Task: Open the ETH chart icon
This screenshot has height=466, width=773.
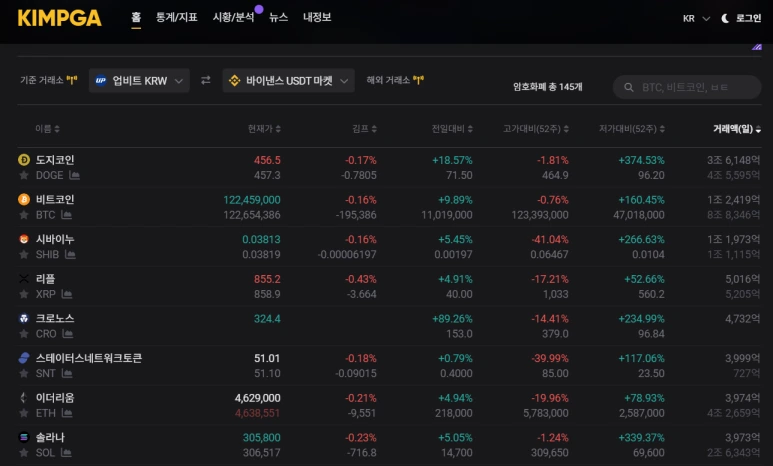Action: (67, 413)
